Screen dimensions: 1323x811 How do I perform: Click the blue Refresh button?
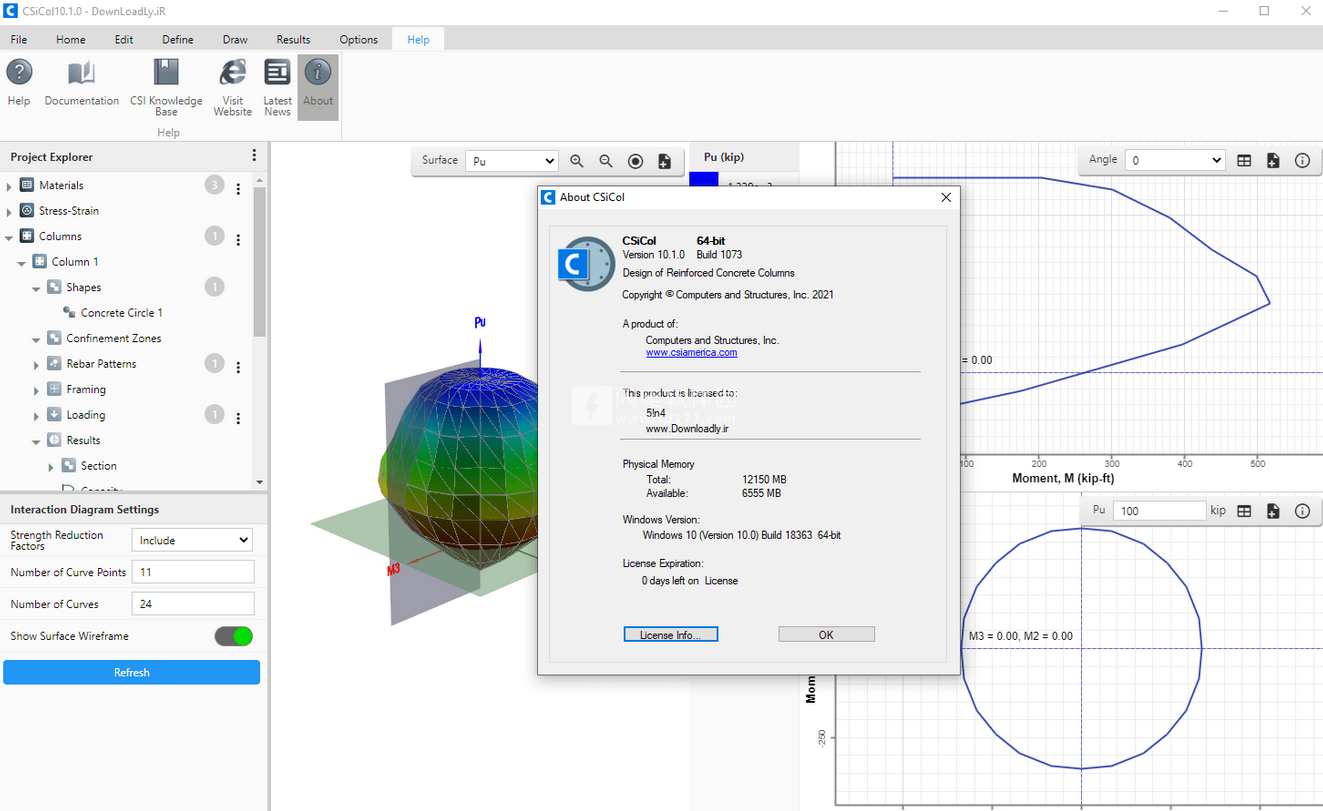(x=131, y=672)
